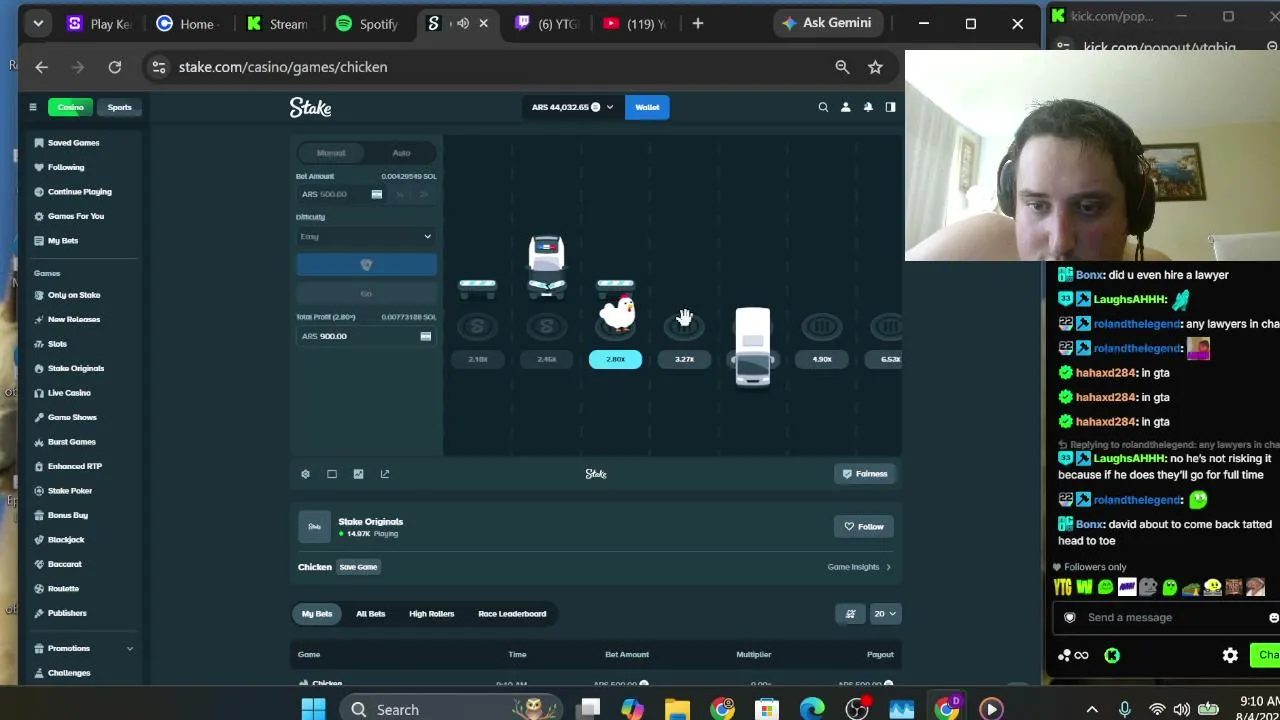Click the 4.90x lane multiplier tile

click(x=822, y=360)
